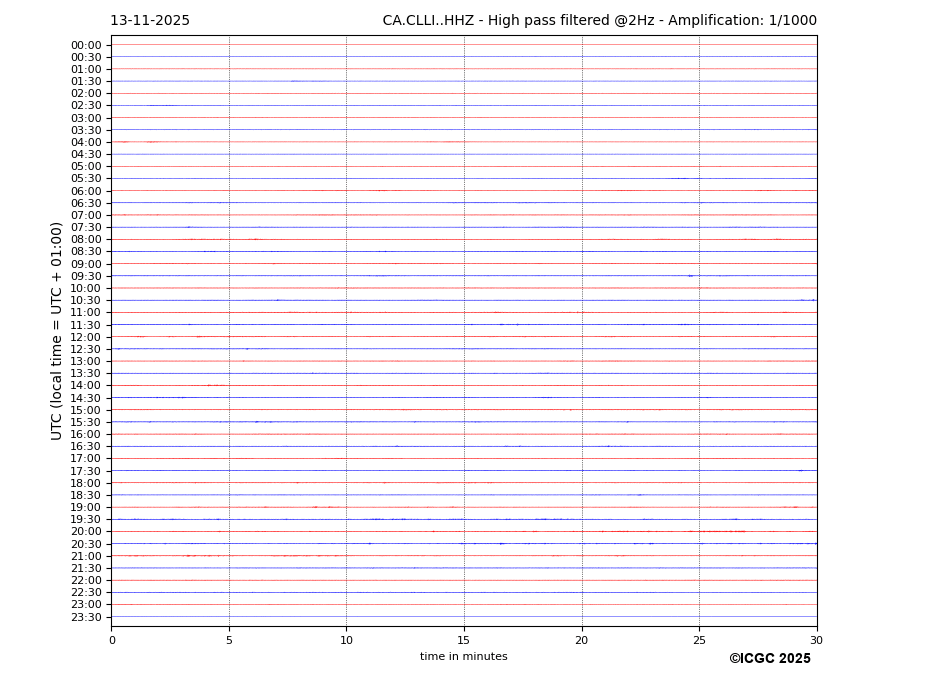This screenshot has width=927, height=696.
Task: Click the 0 tick on the minutes axis
Action: (112, 640)
